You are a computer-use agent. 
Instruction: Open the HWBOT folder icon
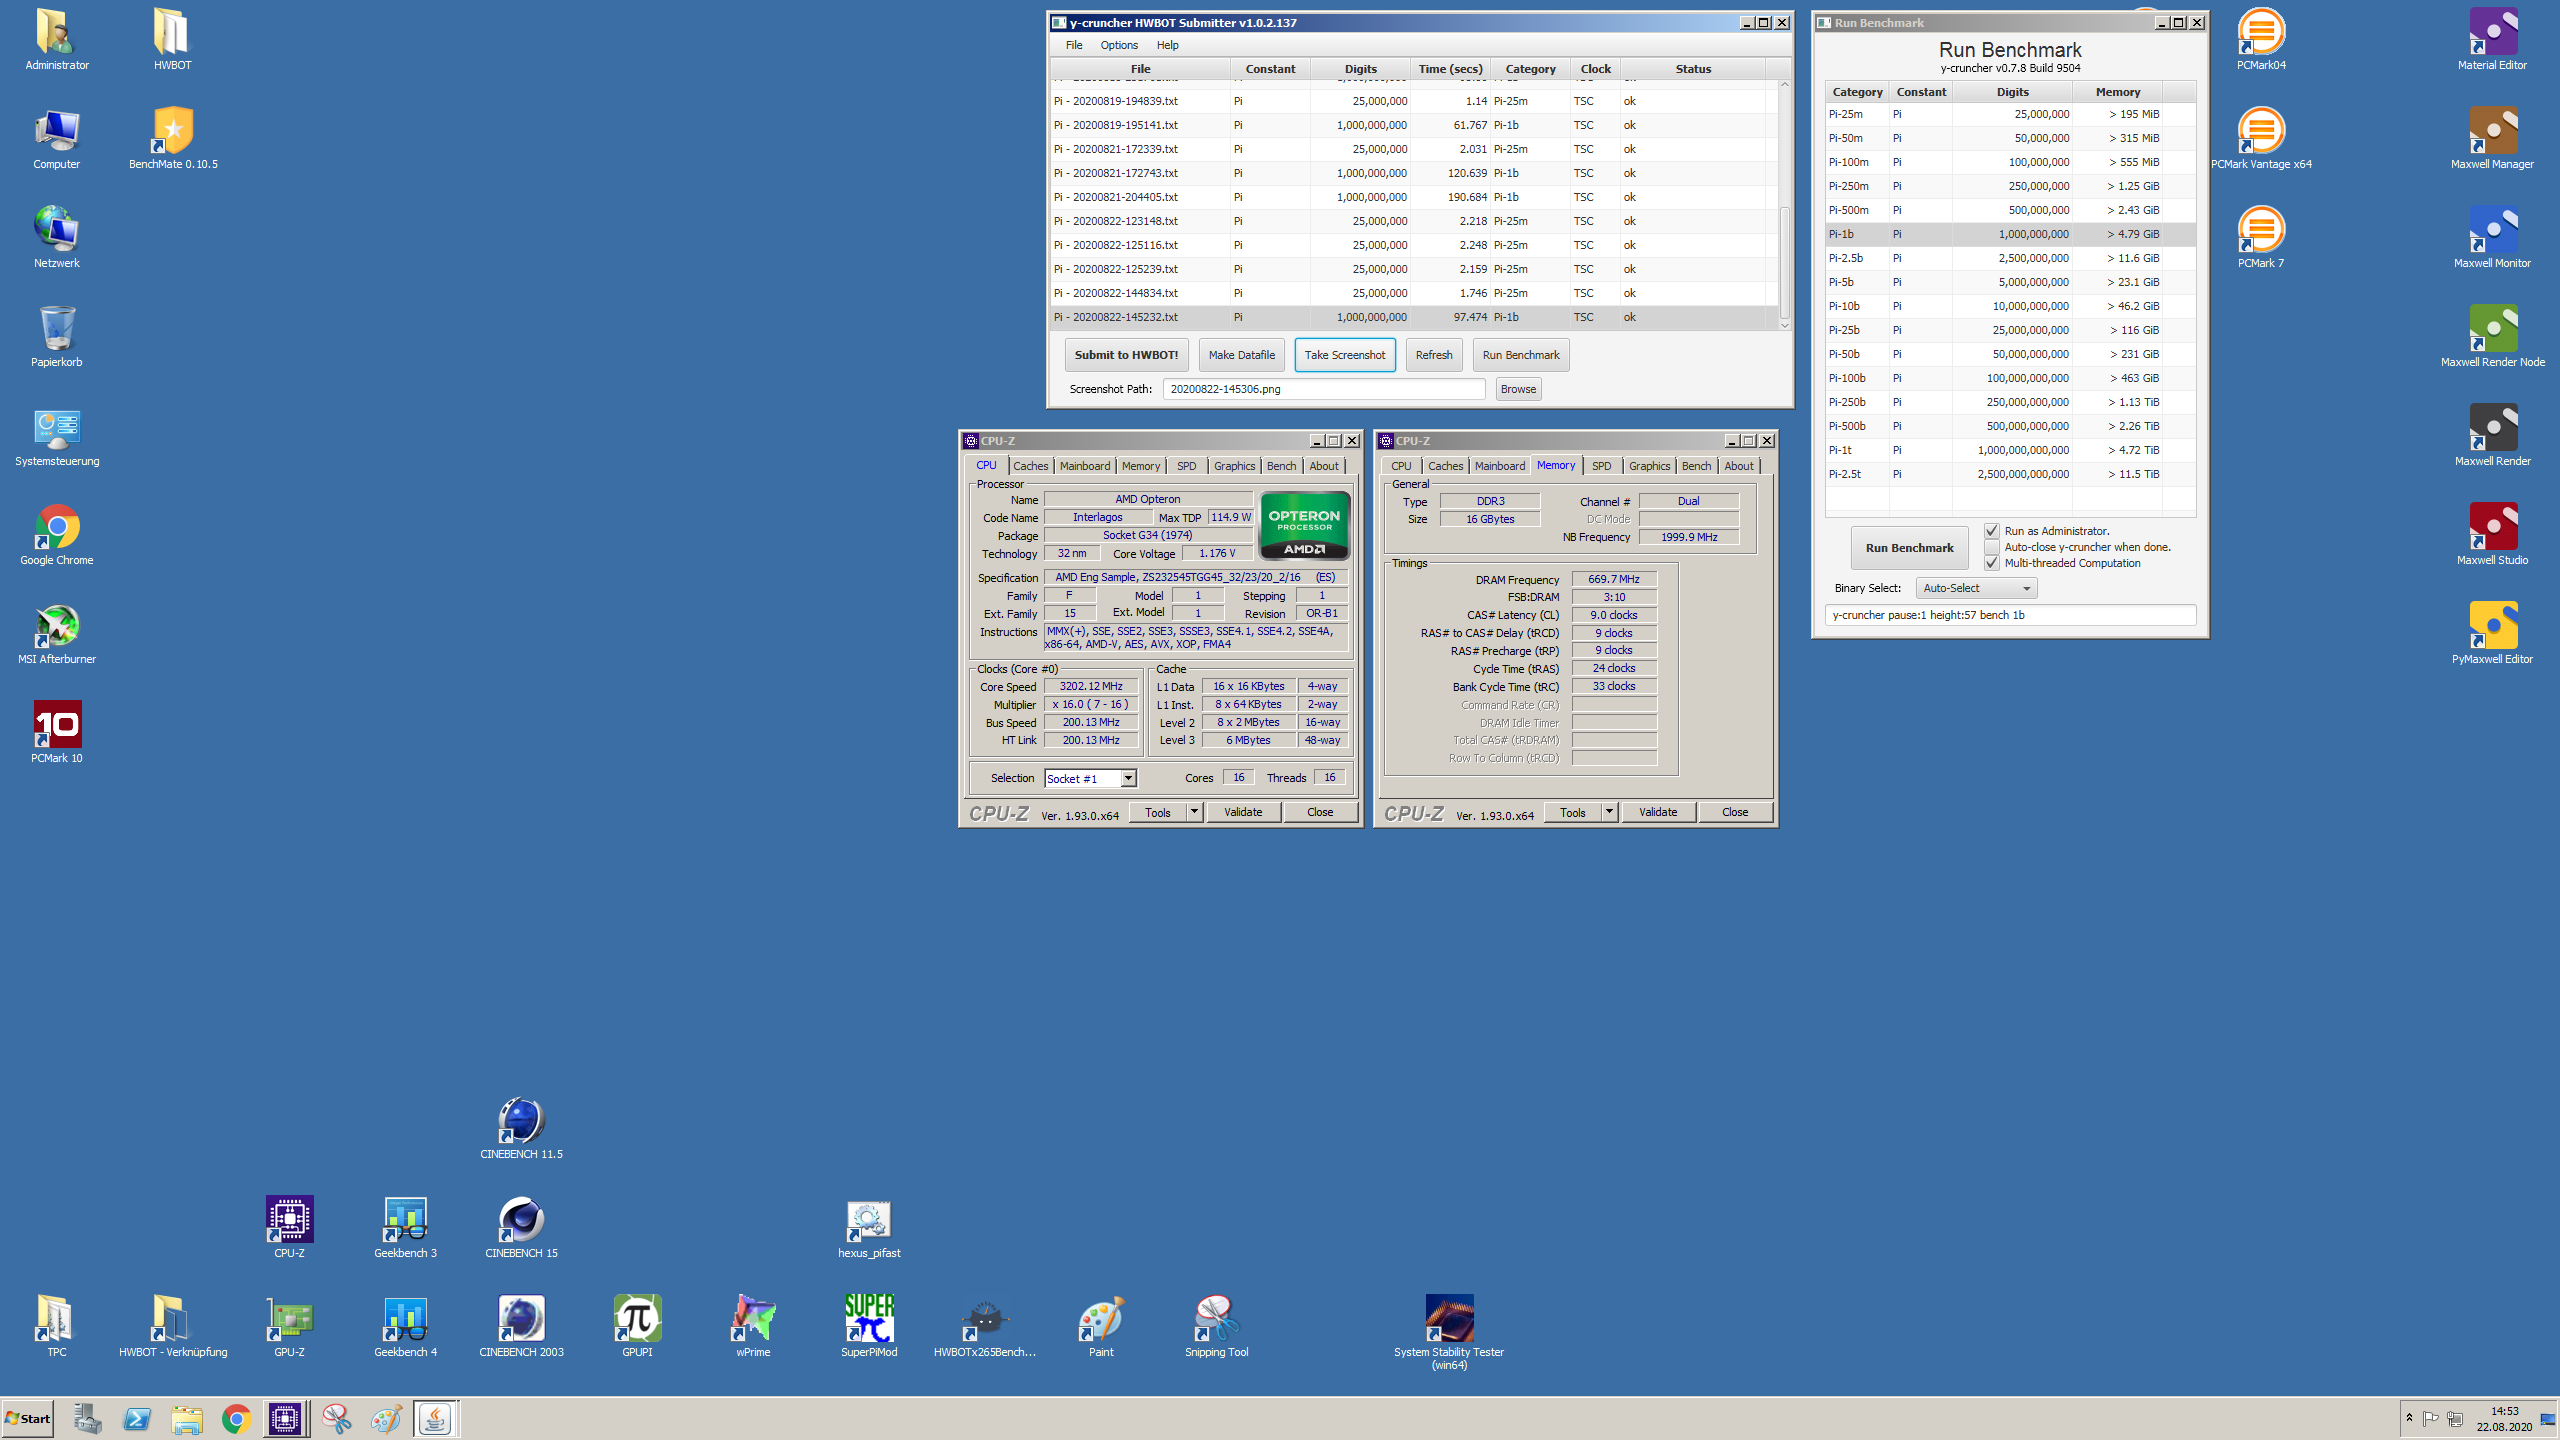[172, 39]
